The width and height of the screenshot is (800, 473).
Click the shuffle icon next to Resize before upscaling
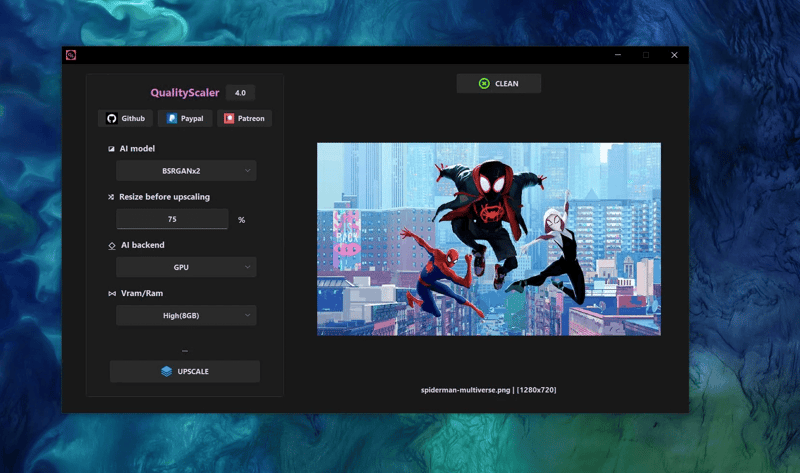click(x=111, y=197)
